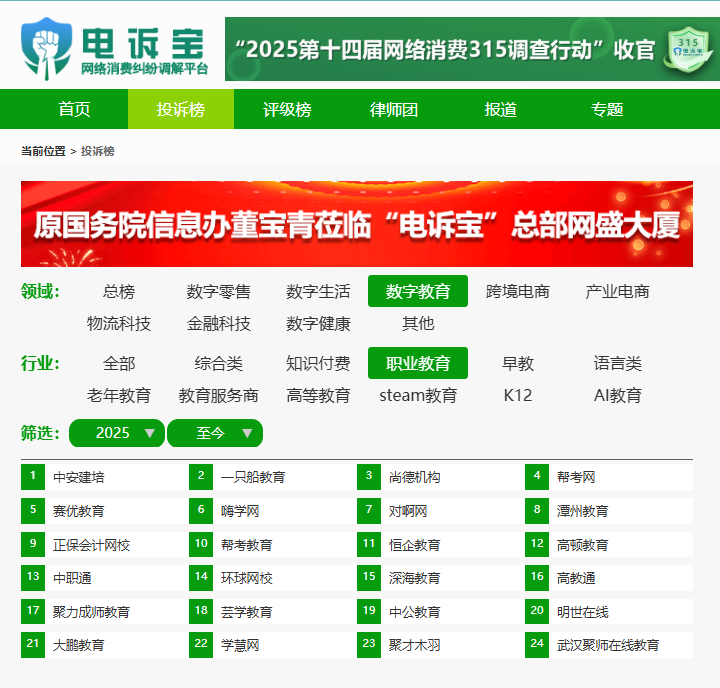720x688 pixels.
Task: Open the 2025 year dropdown
Action: tap(117, 433)
